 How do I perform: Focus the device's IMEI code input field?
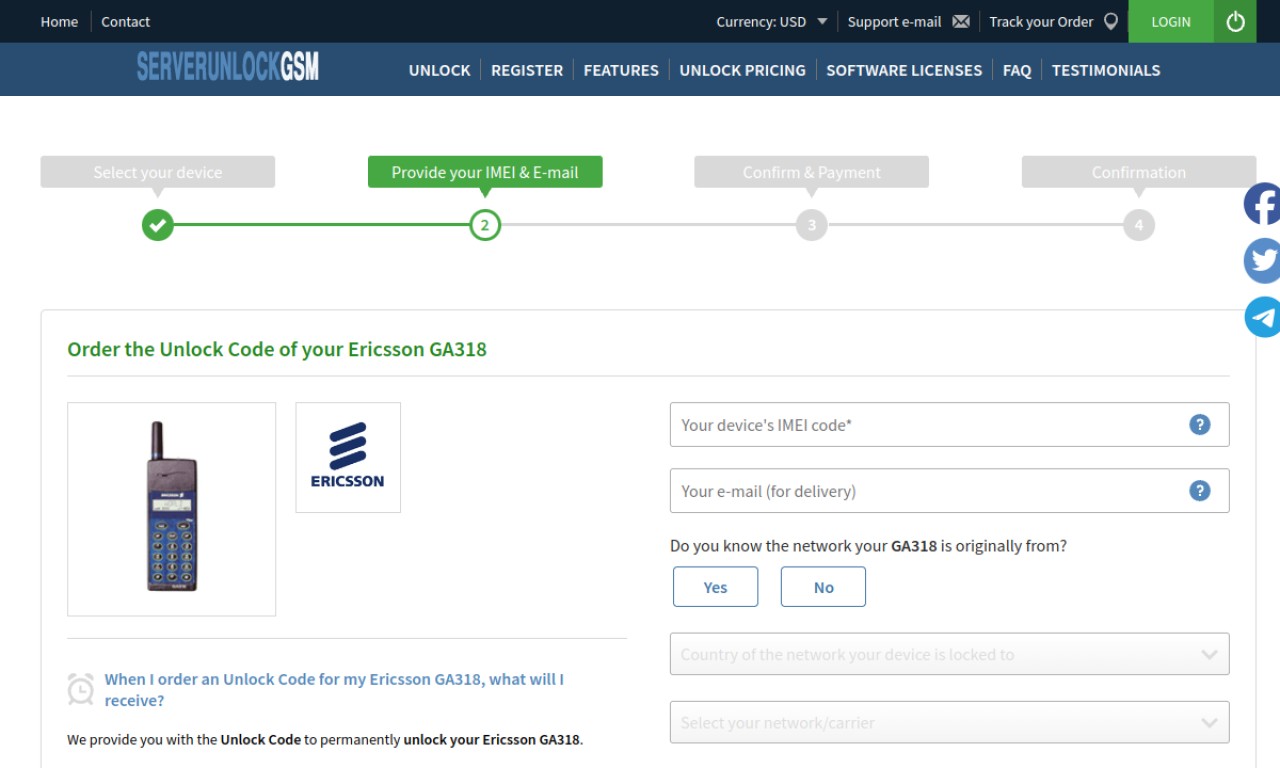(x=949, y=425)
